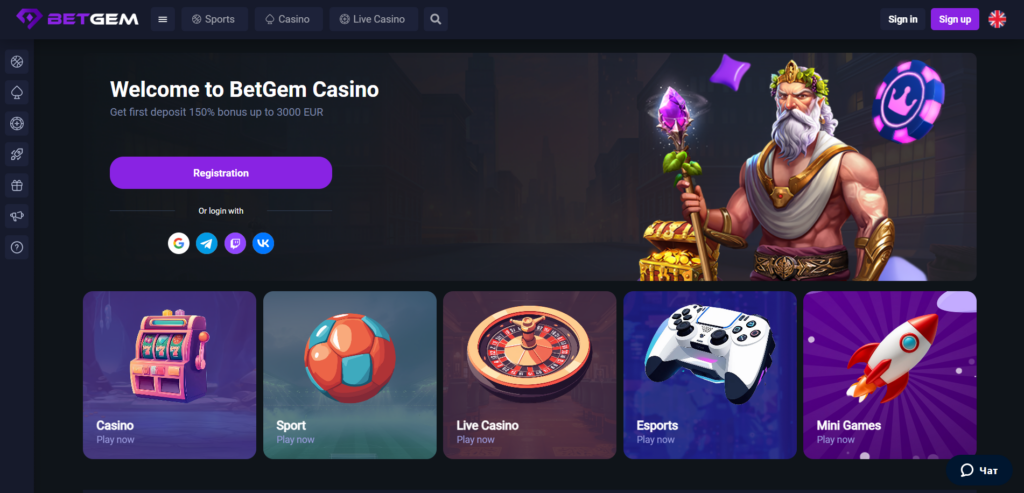Go to Sports in top navigation

click(214, 19)
